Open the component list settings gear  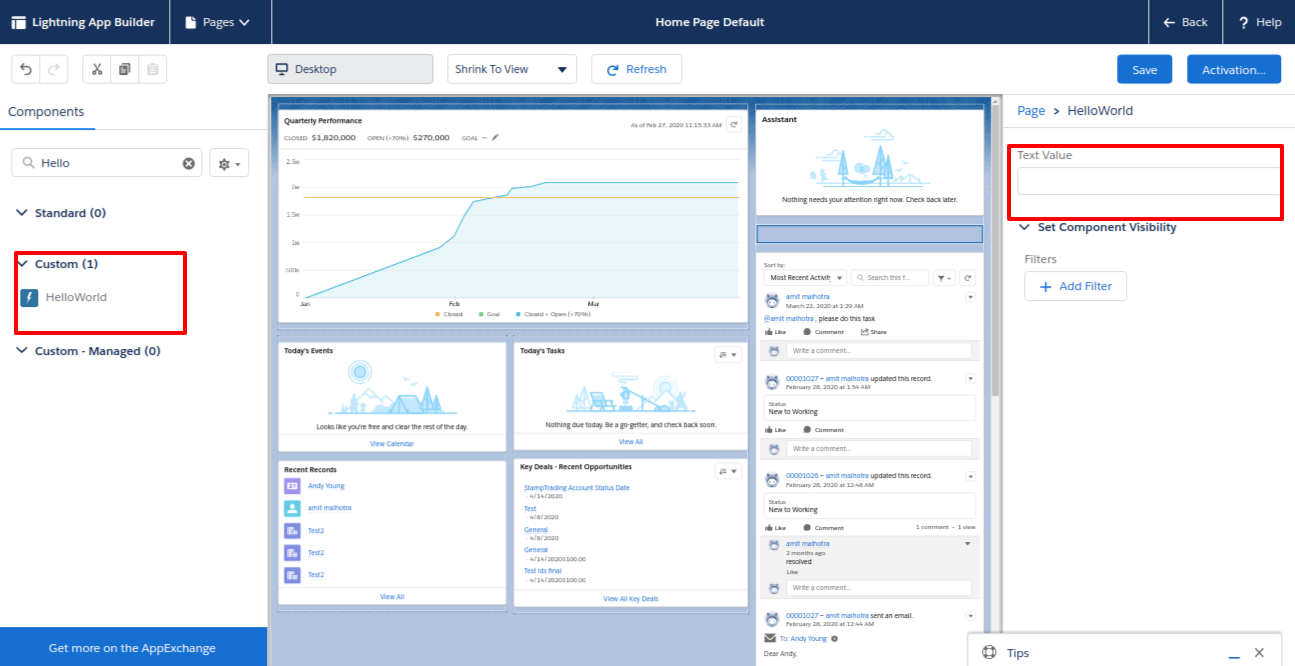click(229, 163)
